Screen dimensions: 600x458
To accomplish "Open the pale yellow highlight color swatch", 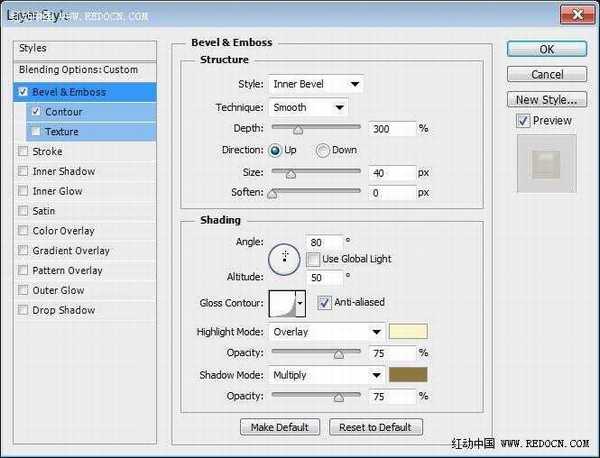I will 408,331.
